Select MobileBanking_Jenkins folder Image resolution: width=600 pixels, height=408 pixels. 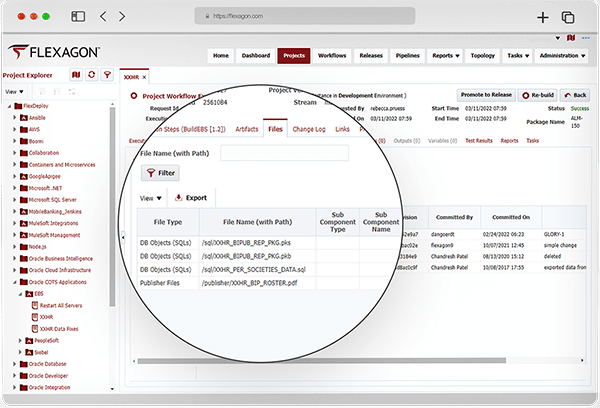coord(55,212)
